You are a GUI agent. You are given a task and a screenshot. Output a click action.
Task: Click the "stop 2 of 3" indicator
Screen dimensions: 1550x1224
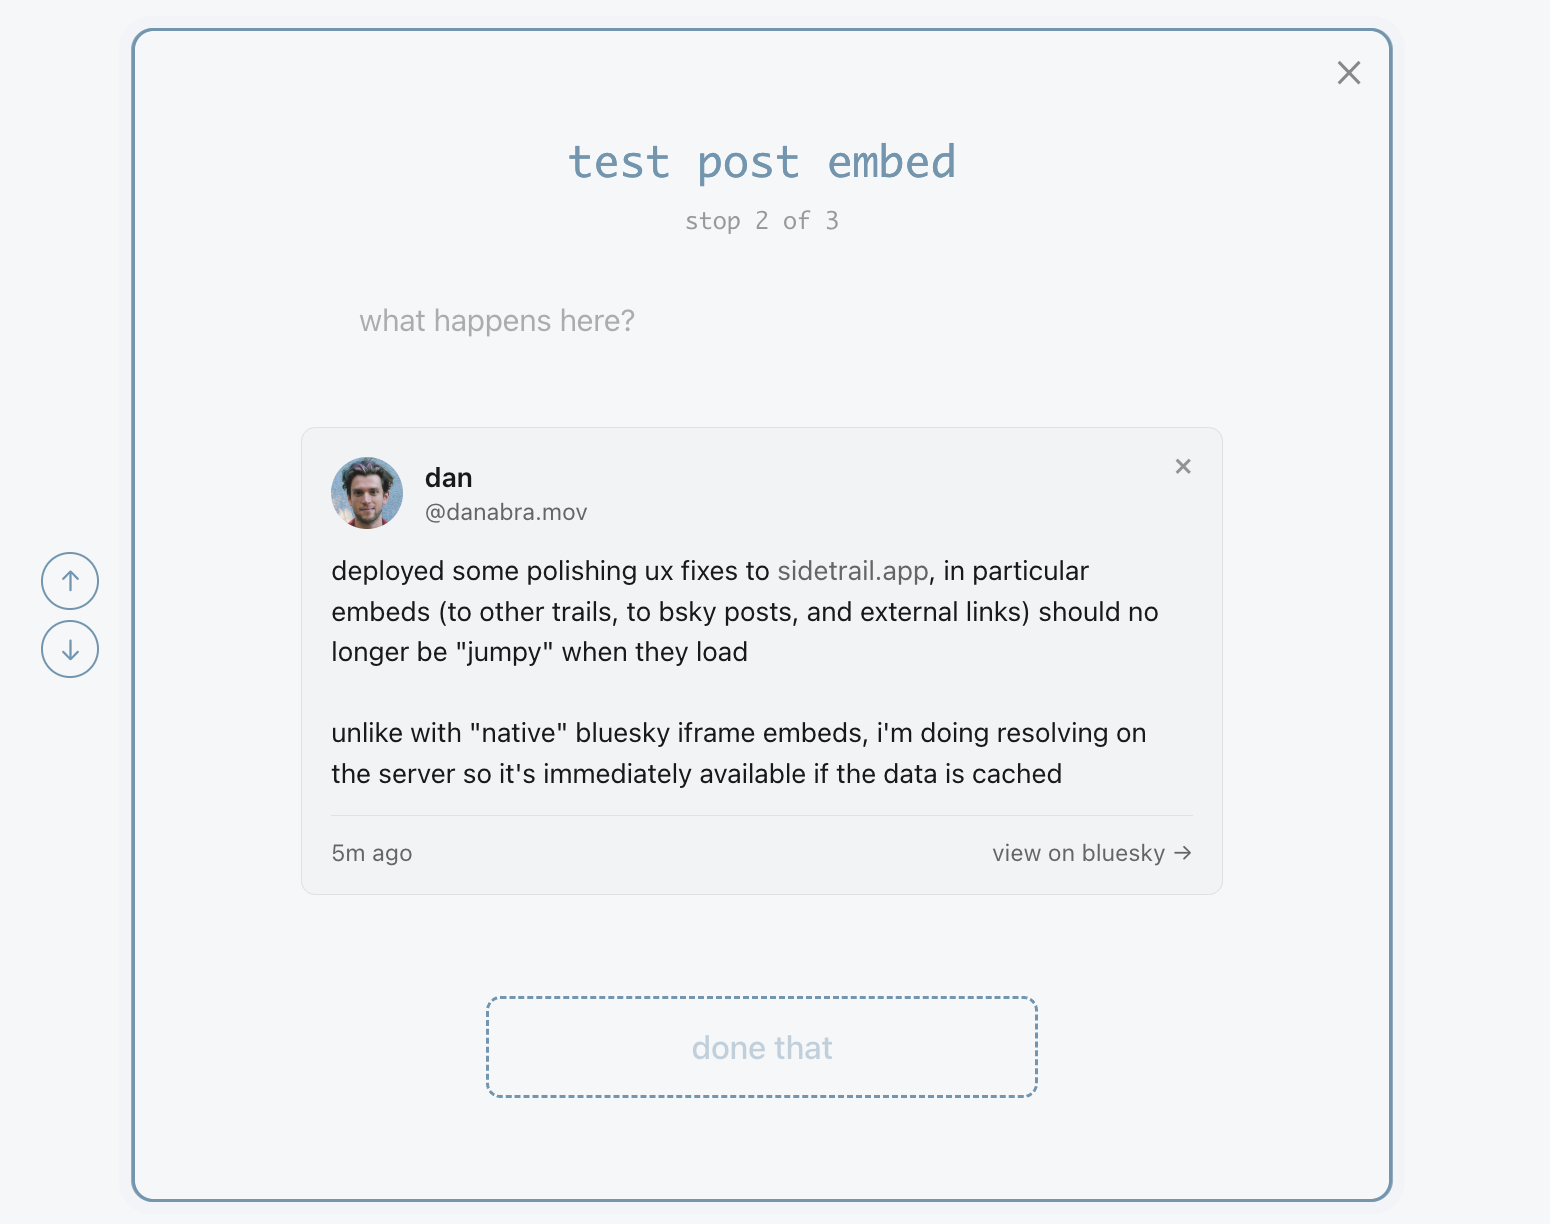tap(762, 221)
